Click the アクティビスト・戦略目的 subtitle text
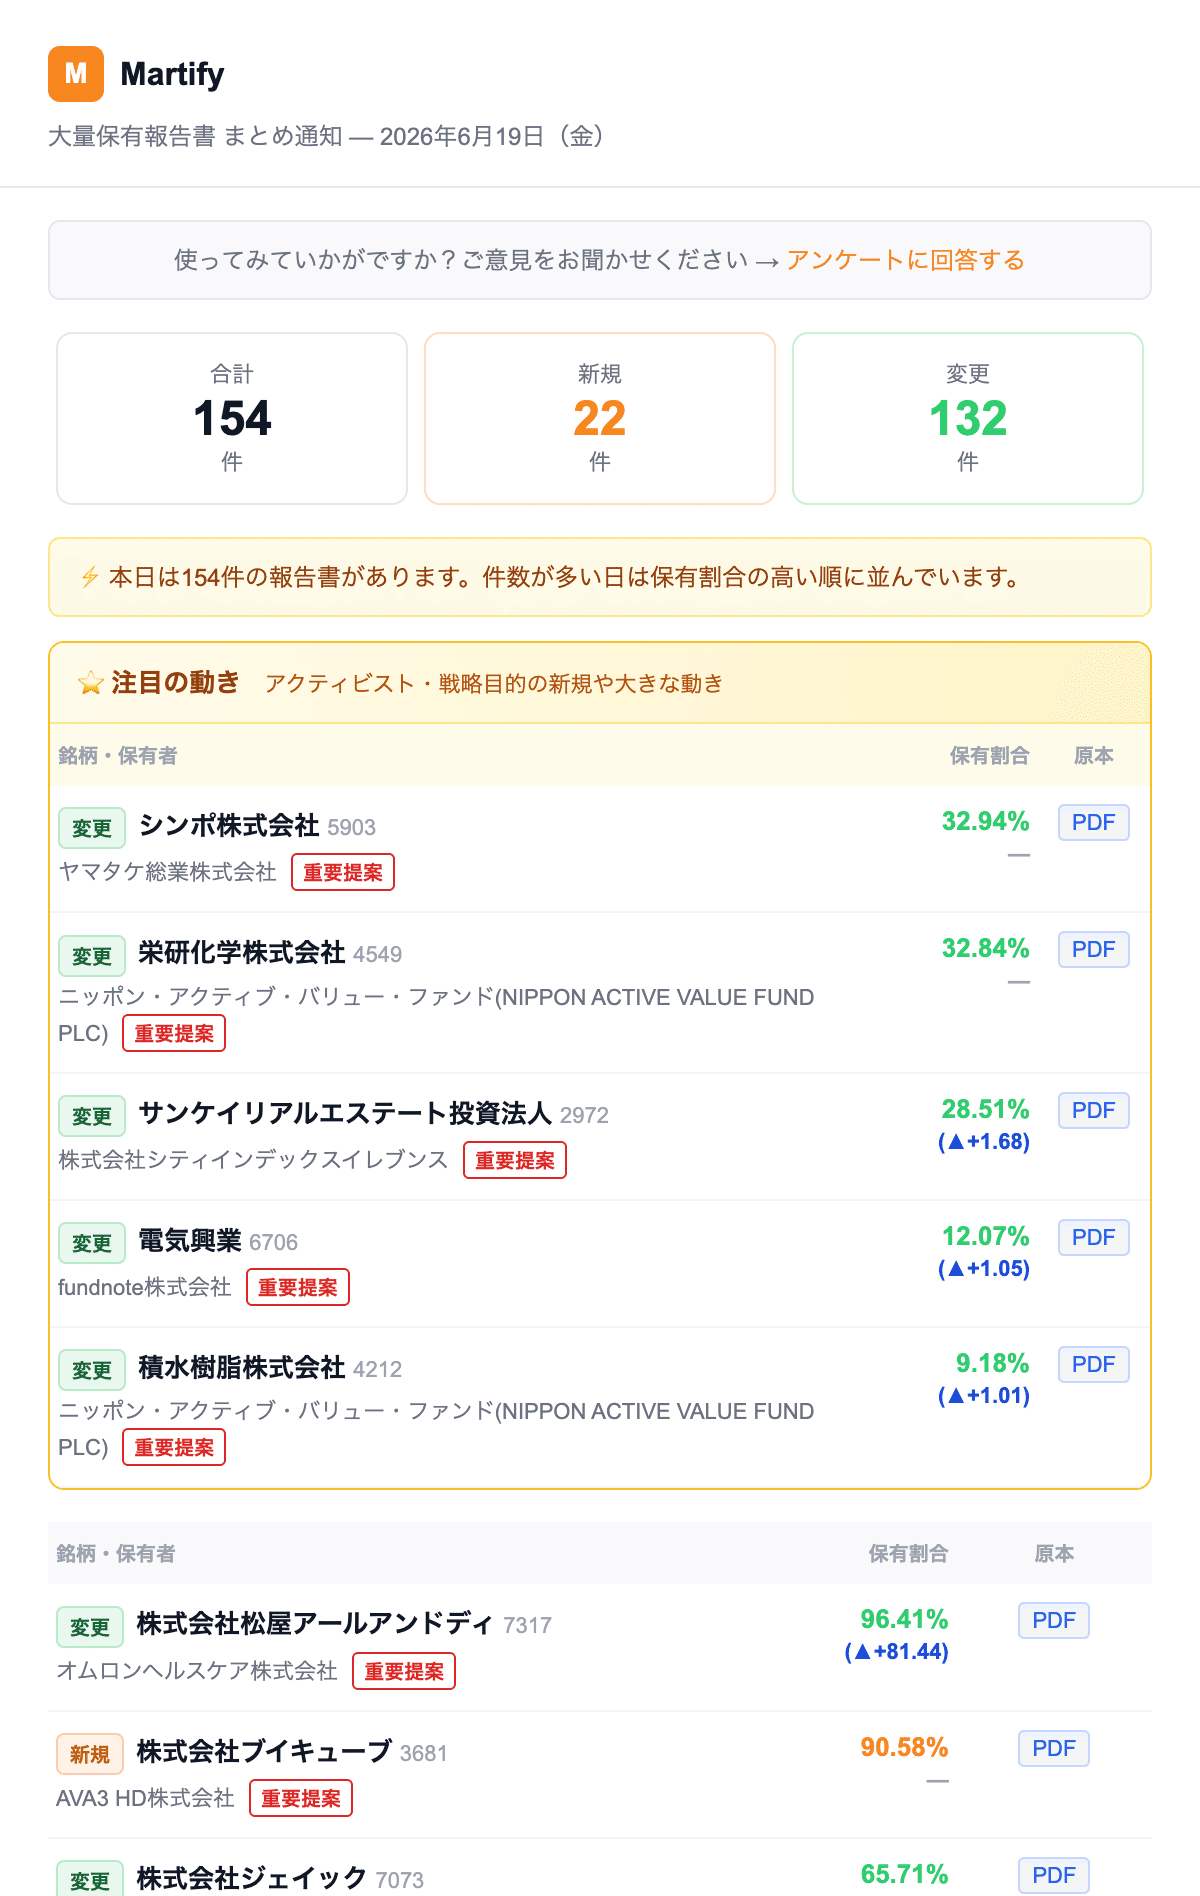Viewport: 1200px width, 1896px height. click(x=494, y=683)
